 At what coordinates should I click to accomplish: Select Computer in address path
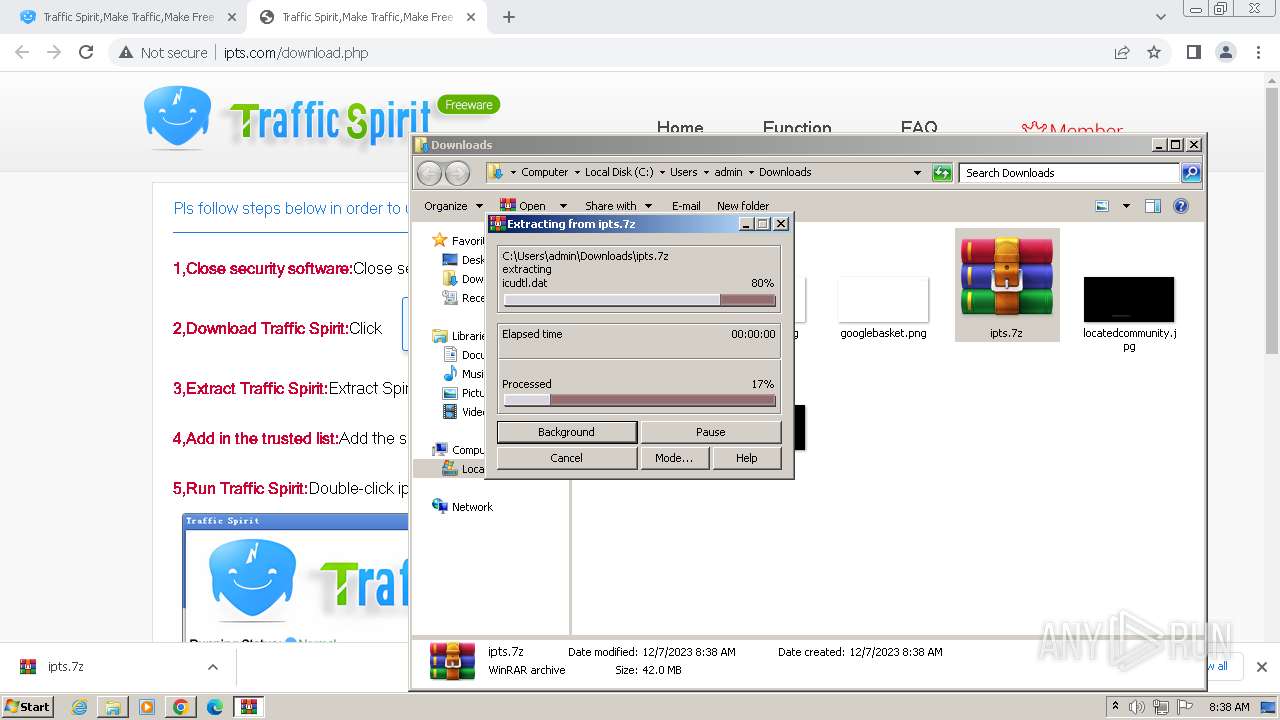pyautogui.click(x=545, y=172)
